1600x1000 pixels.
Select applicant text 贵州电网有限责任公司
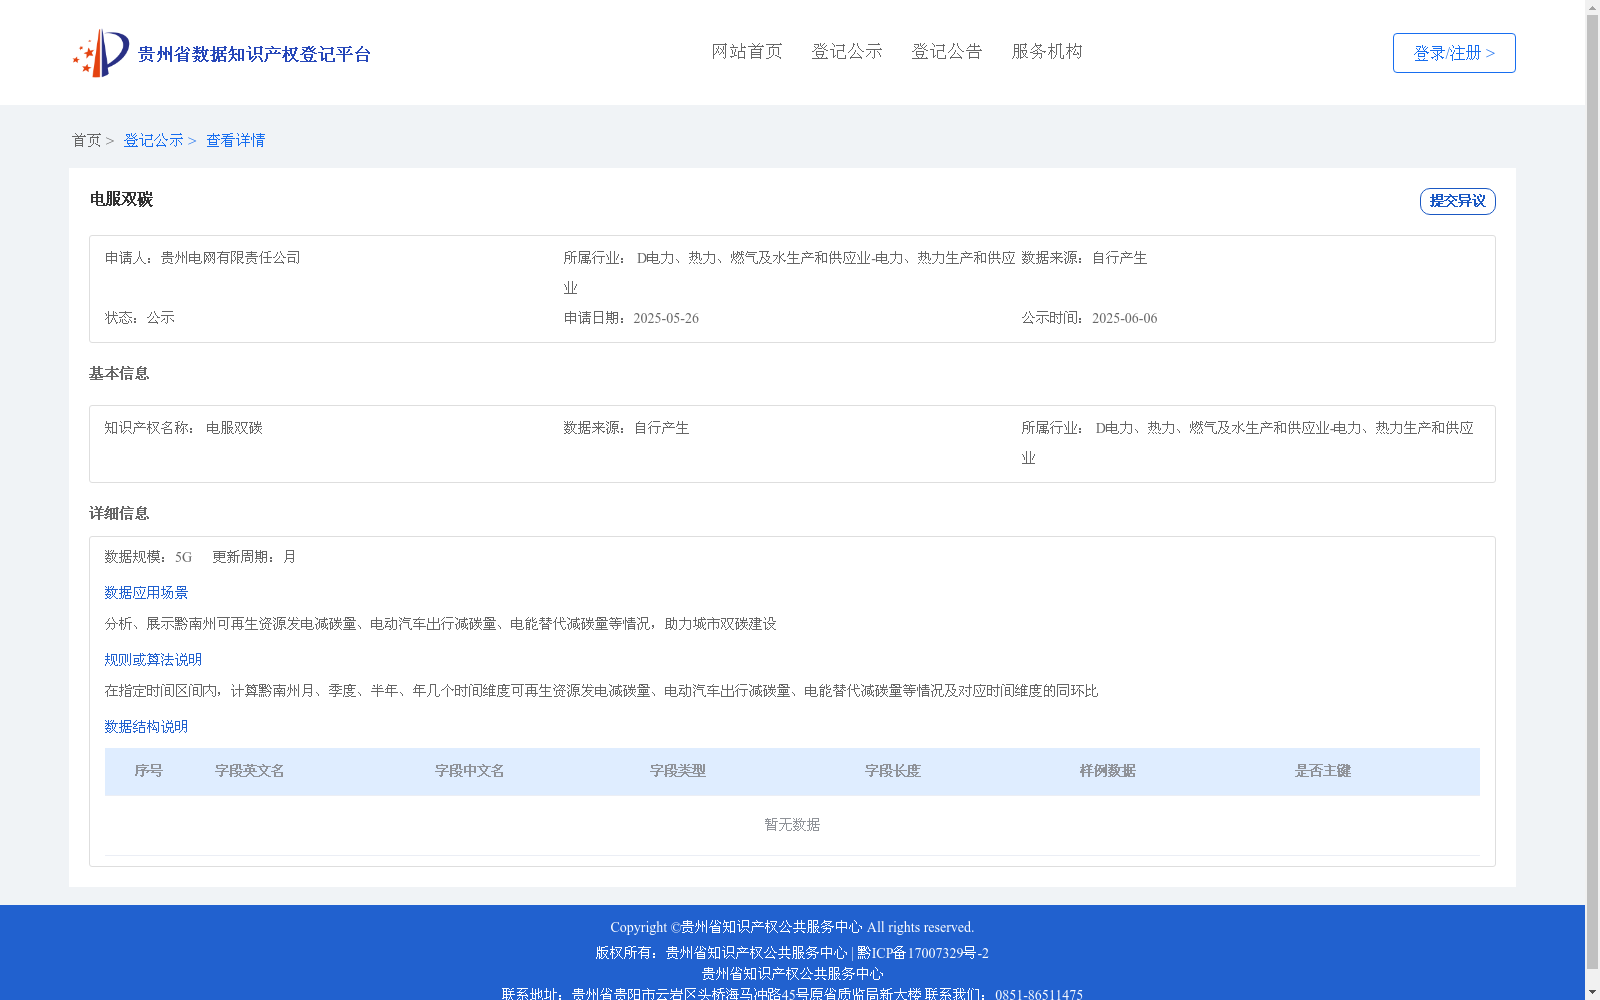231,258
